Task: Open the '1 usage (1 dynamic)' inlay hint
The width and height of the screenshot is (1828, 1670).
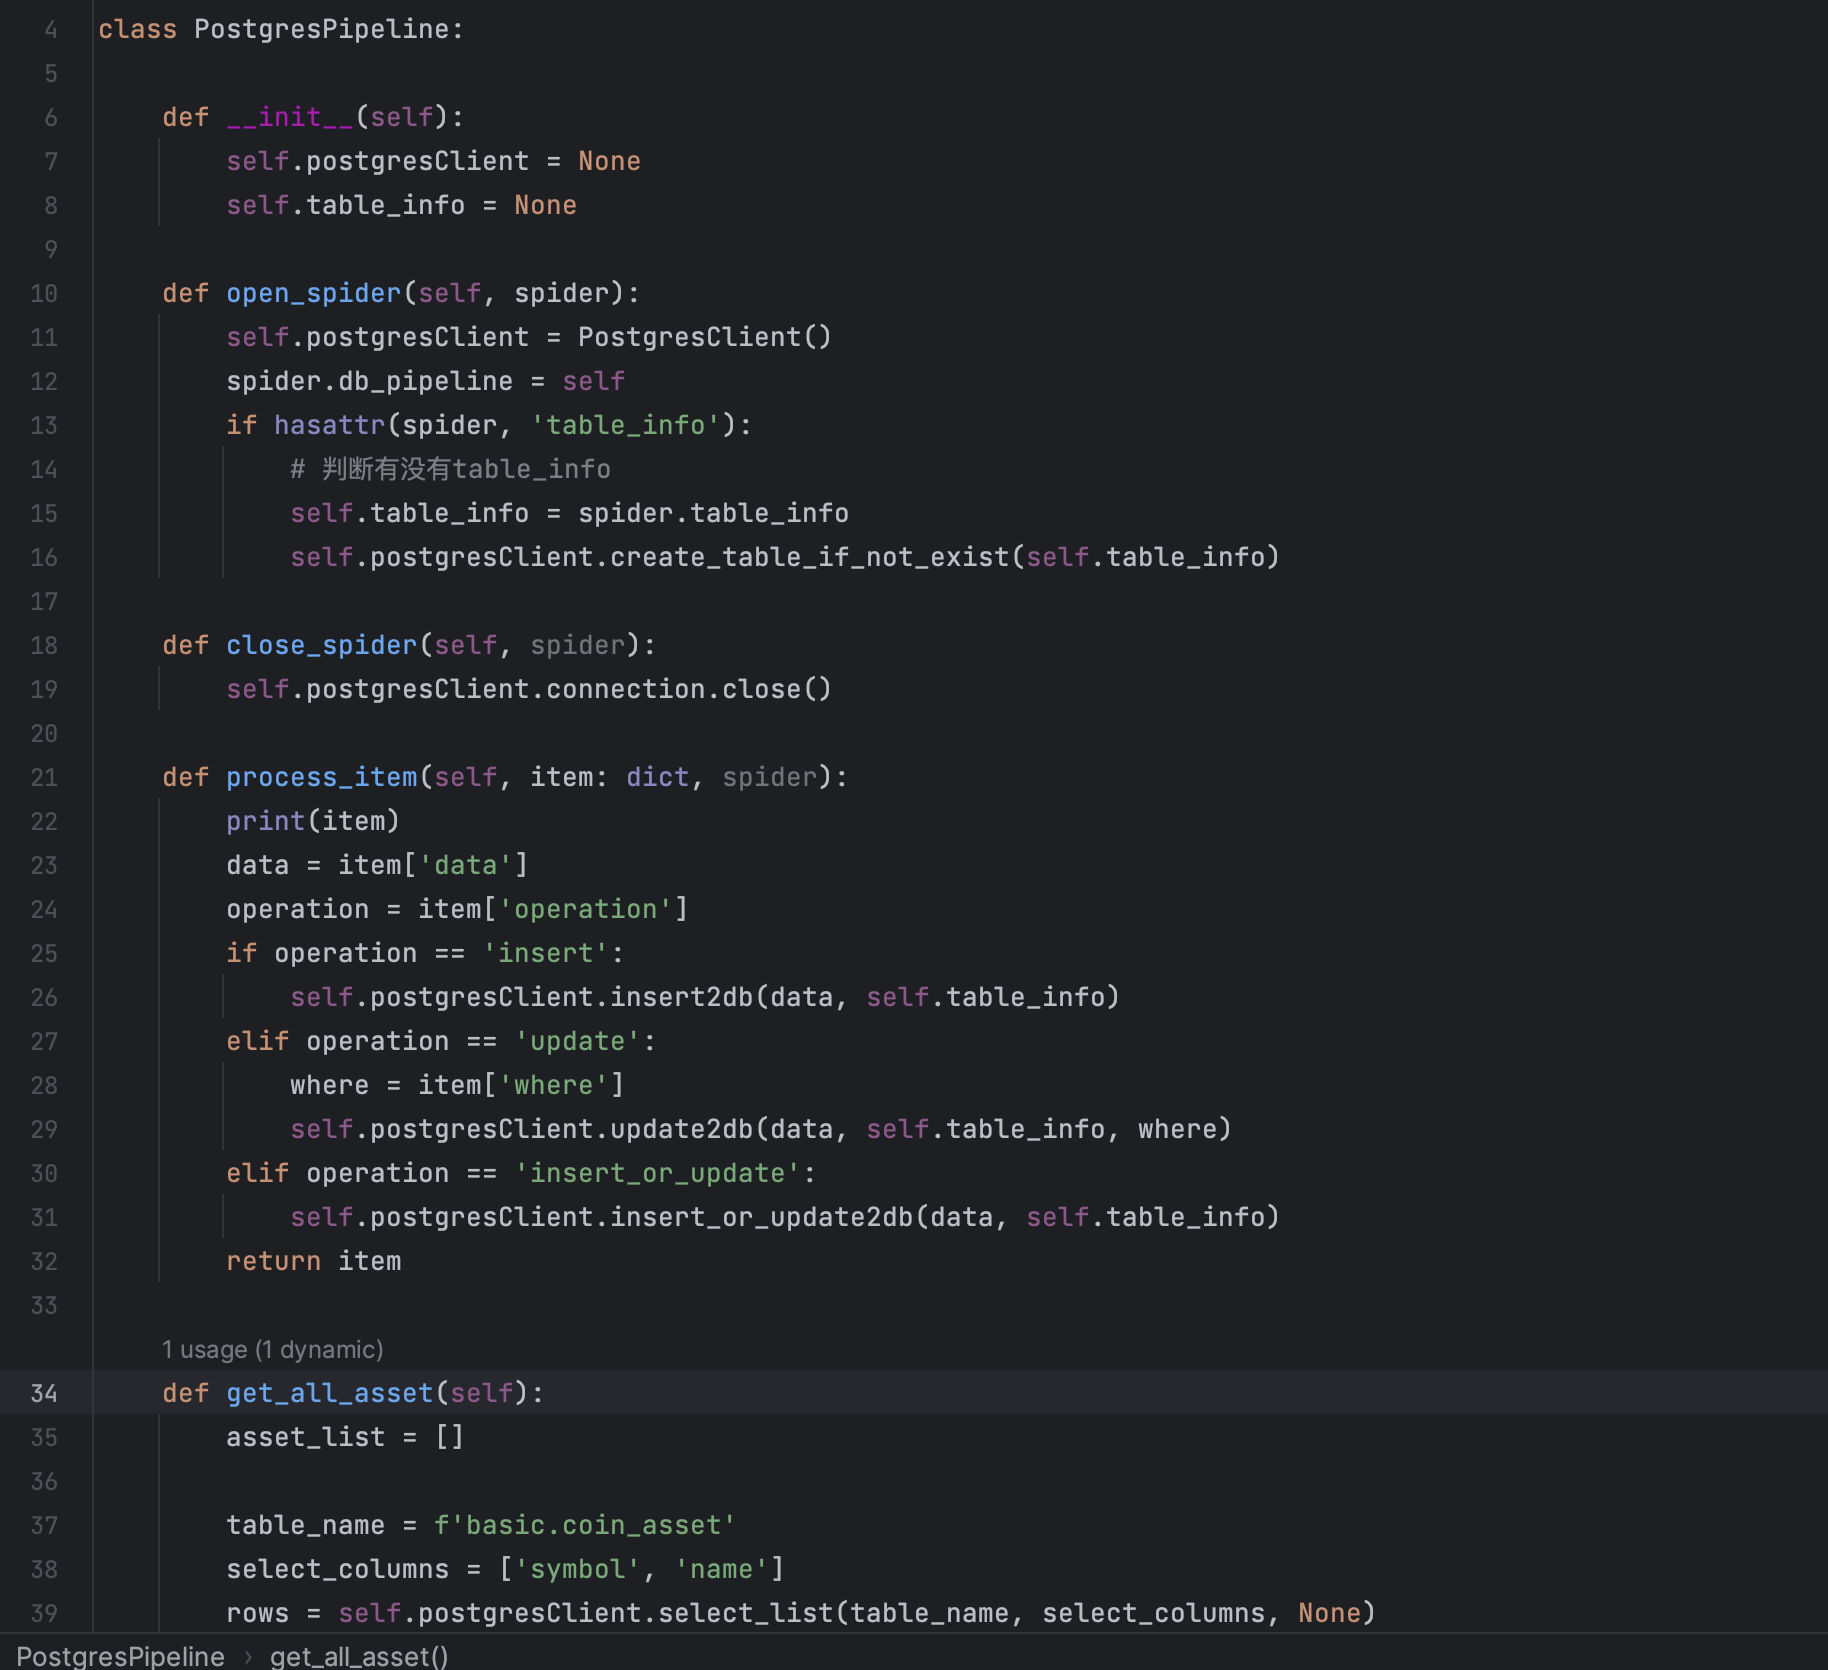Action: pos(273,1349)
